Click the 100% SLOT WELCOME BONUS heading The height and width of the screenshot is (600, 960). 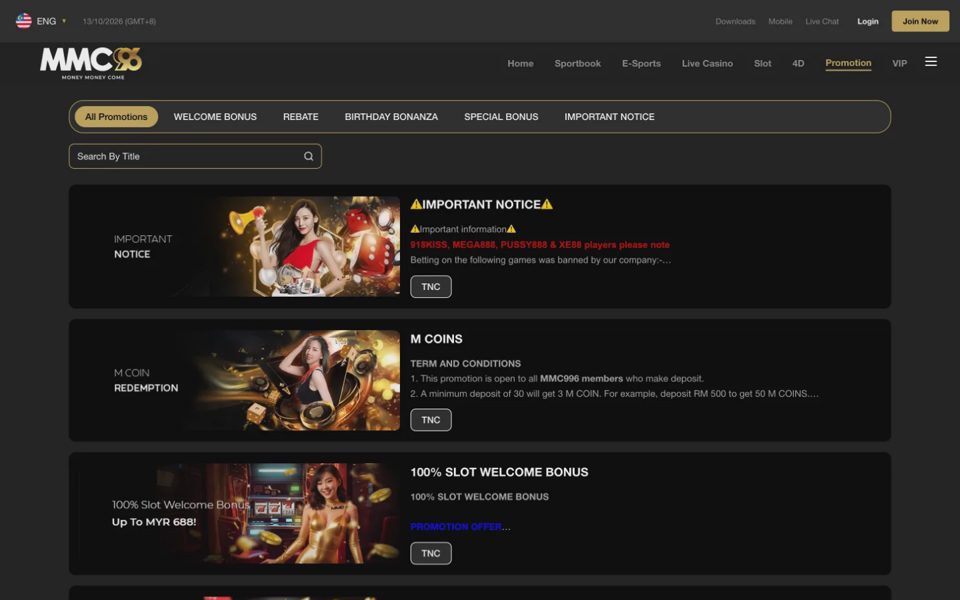click(x=499, y=473)
